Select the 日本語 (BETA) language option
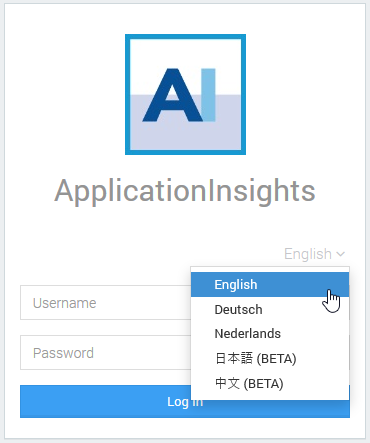This screenshot has width=370, height=443. [270, 359]
